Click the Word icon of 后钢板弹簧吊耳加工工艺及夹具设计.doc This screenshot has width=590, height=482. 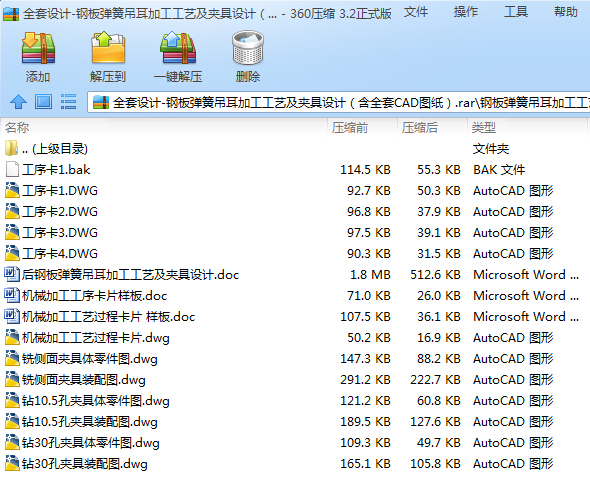pos(12,274)
